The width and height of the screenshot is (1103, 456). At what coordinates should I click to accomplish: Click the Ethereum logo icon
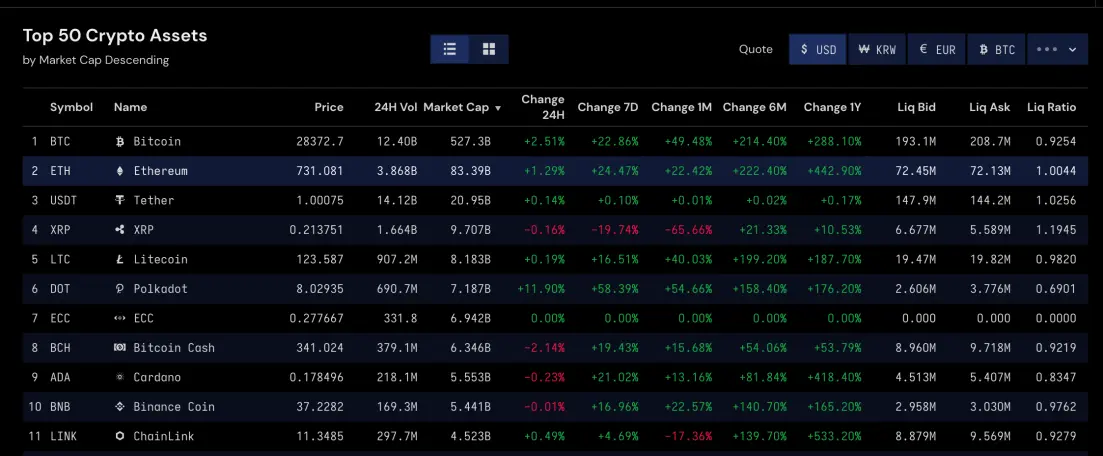point(120,171)
